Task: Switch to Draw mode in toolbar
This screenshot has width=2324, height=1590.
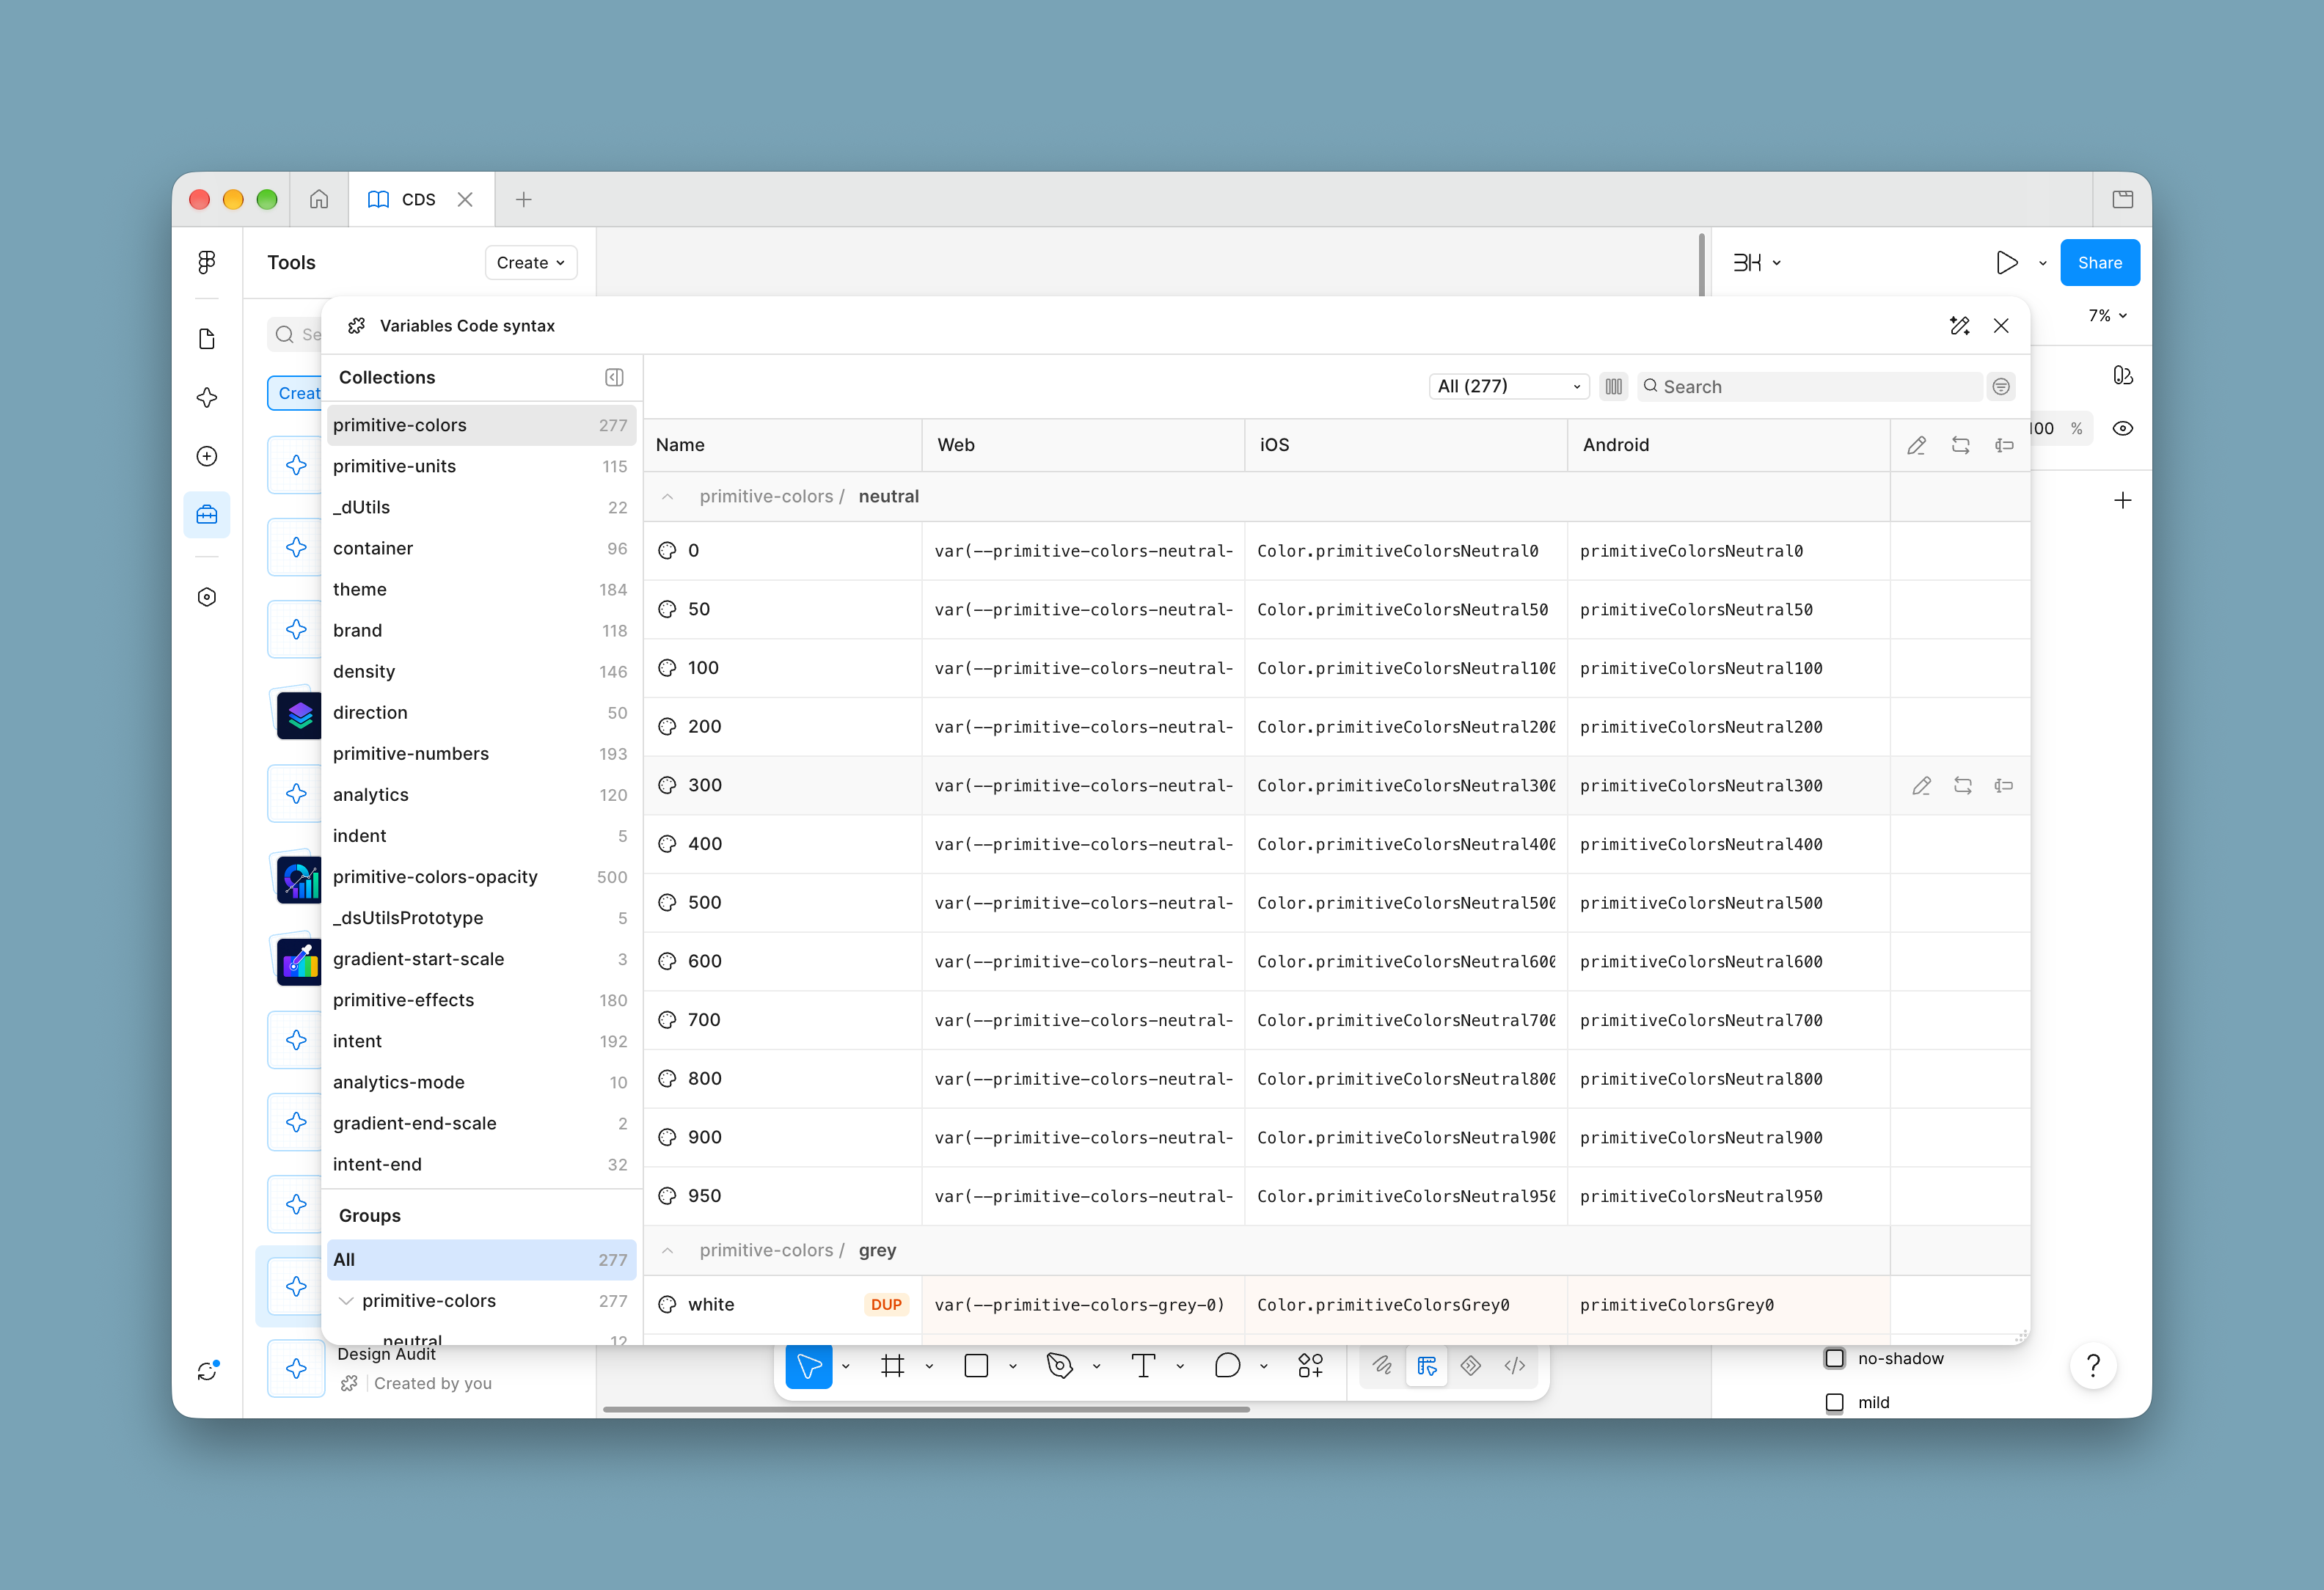Action: pyautogui.click(x=1382, y=1365)
